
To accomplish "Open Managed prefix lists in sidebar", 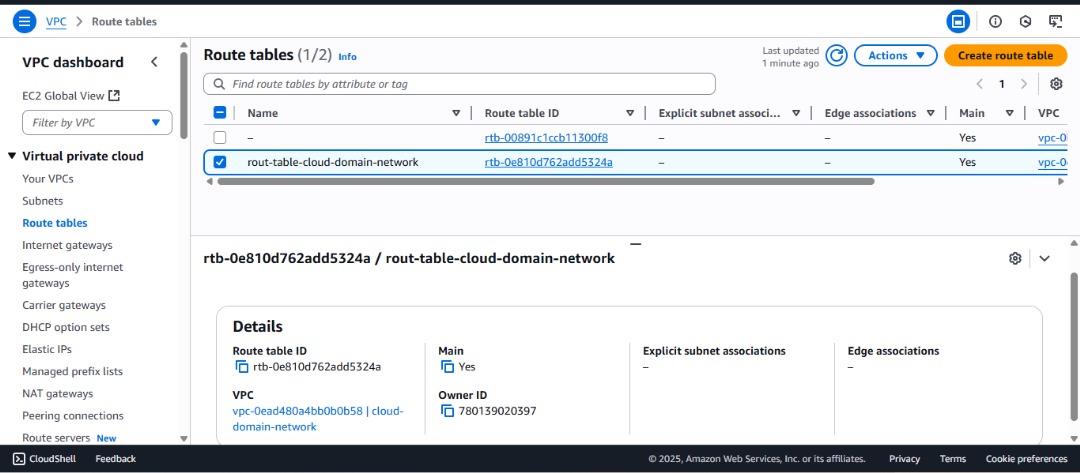I will (x=72, y=372).
